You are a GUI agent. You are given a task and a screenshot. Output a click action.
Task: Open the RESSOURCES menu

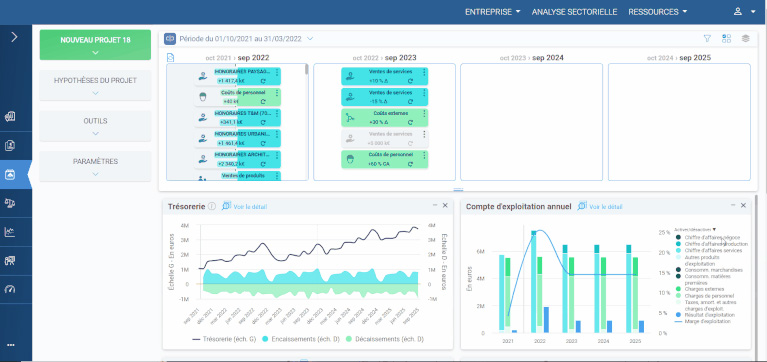pos(657,12)
